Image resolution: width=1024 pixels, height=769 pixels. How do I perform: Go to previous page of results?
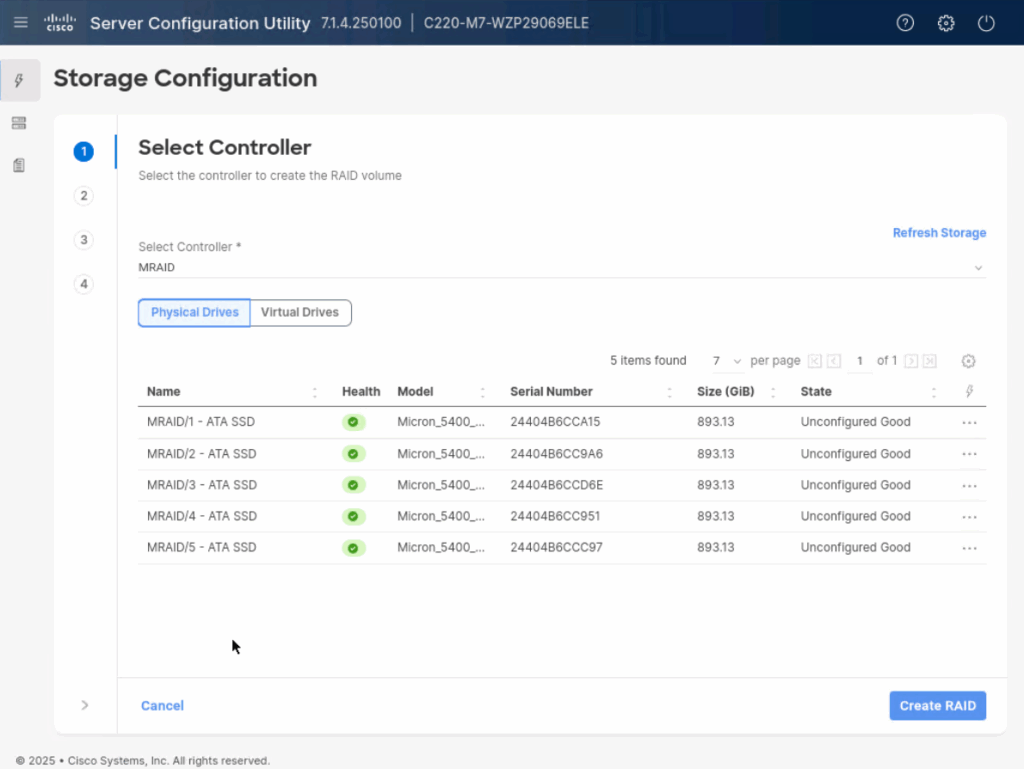point(834,361)
